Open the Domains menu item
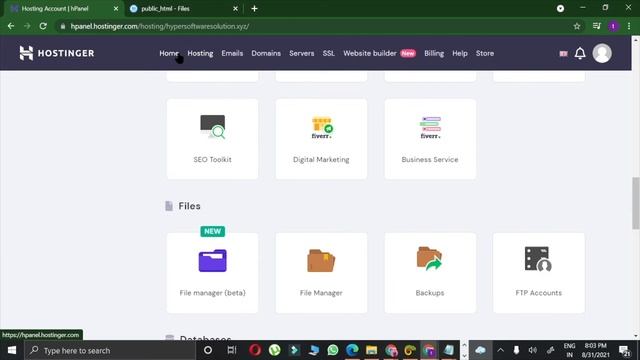The width and height of the screenshot is (640, 360). pyautogui.click(x=266, y=53)
